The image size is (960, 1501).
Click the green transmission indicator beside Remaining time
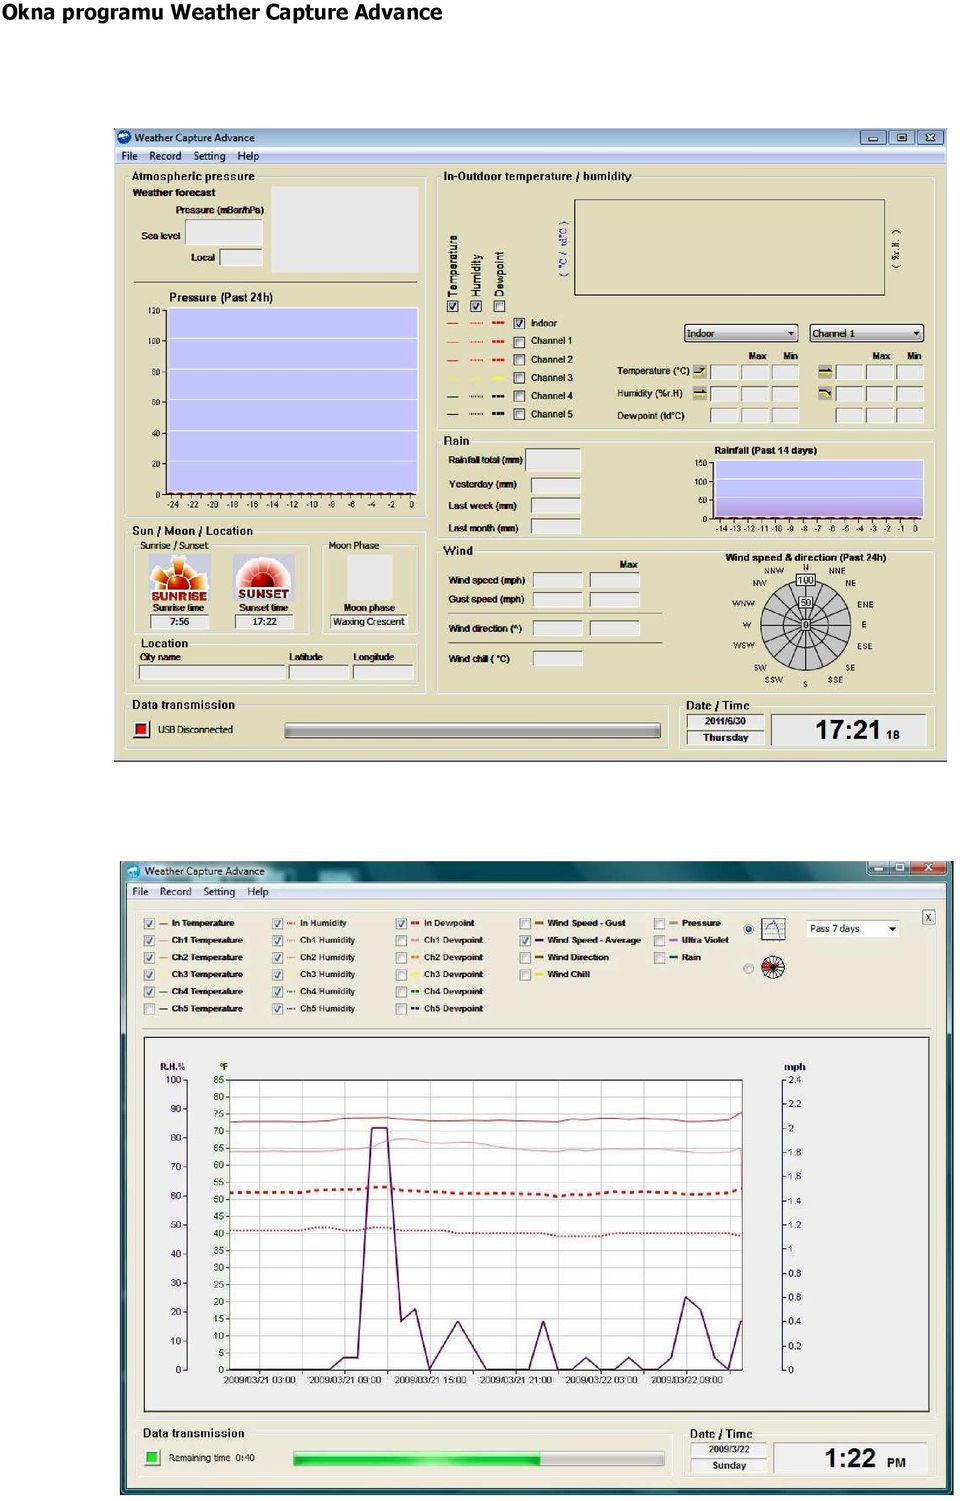pos(152,1457)
